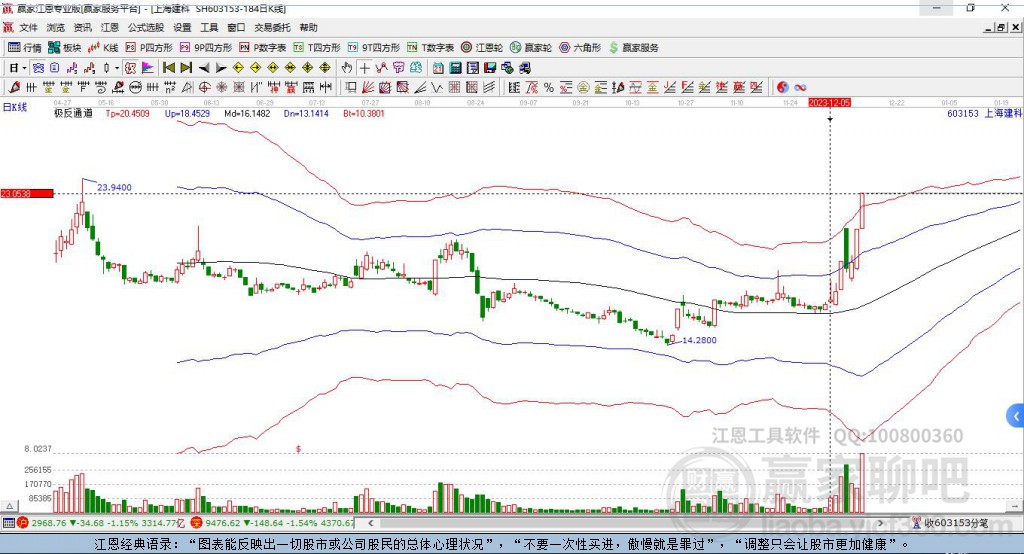
Task: Select the red pencil drawing tool
Action: (14, 88)
